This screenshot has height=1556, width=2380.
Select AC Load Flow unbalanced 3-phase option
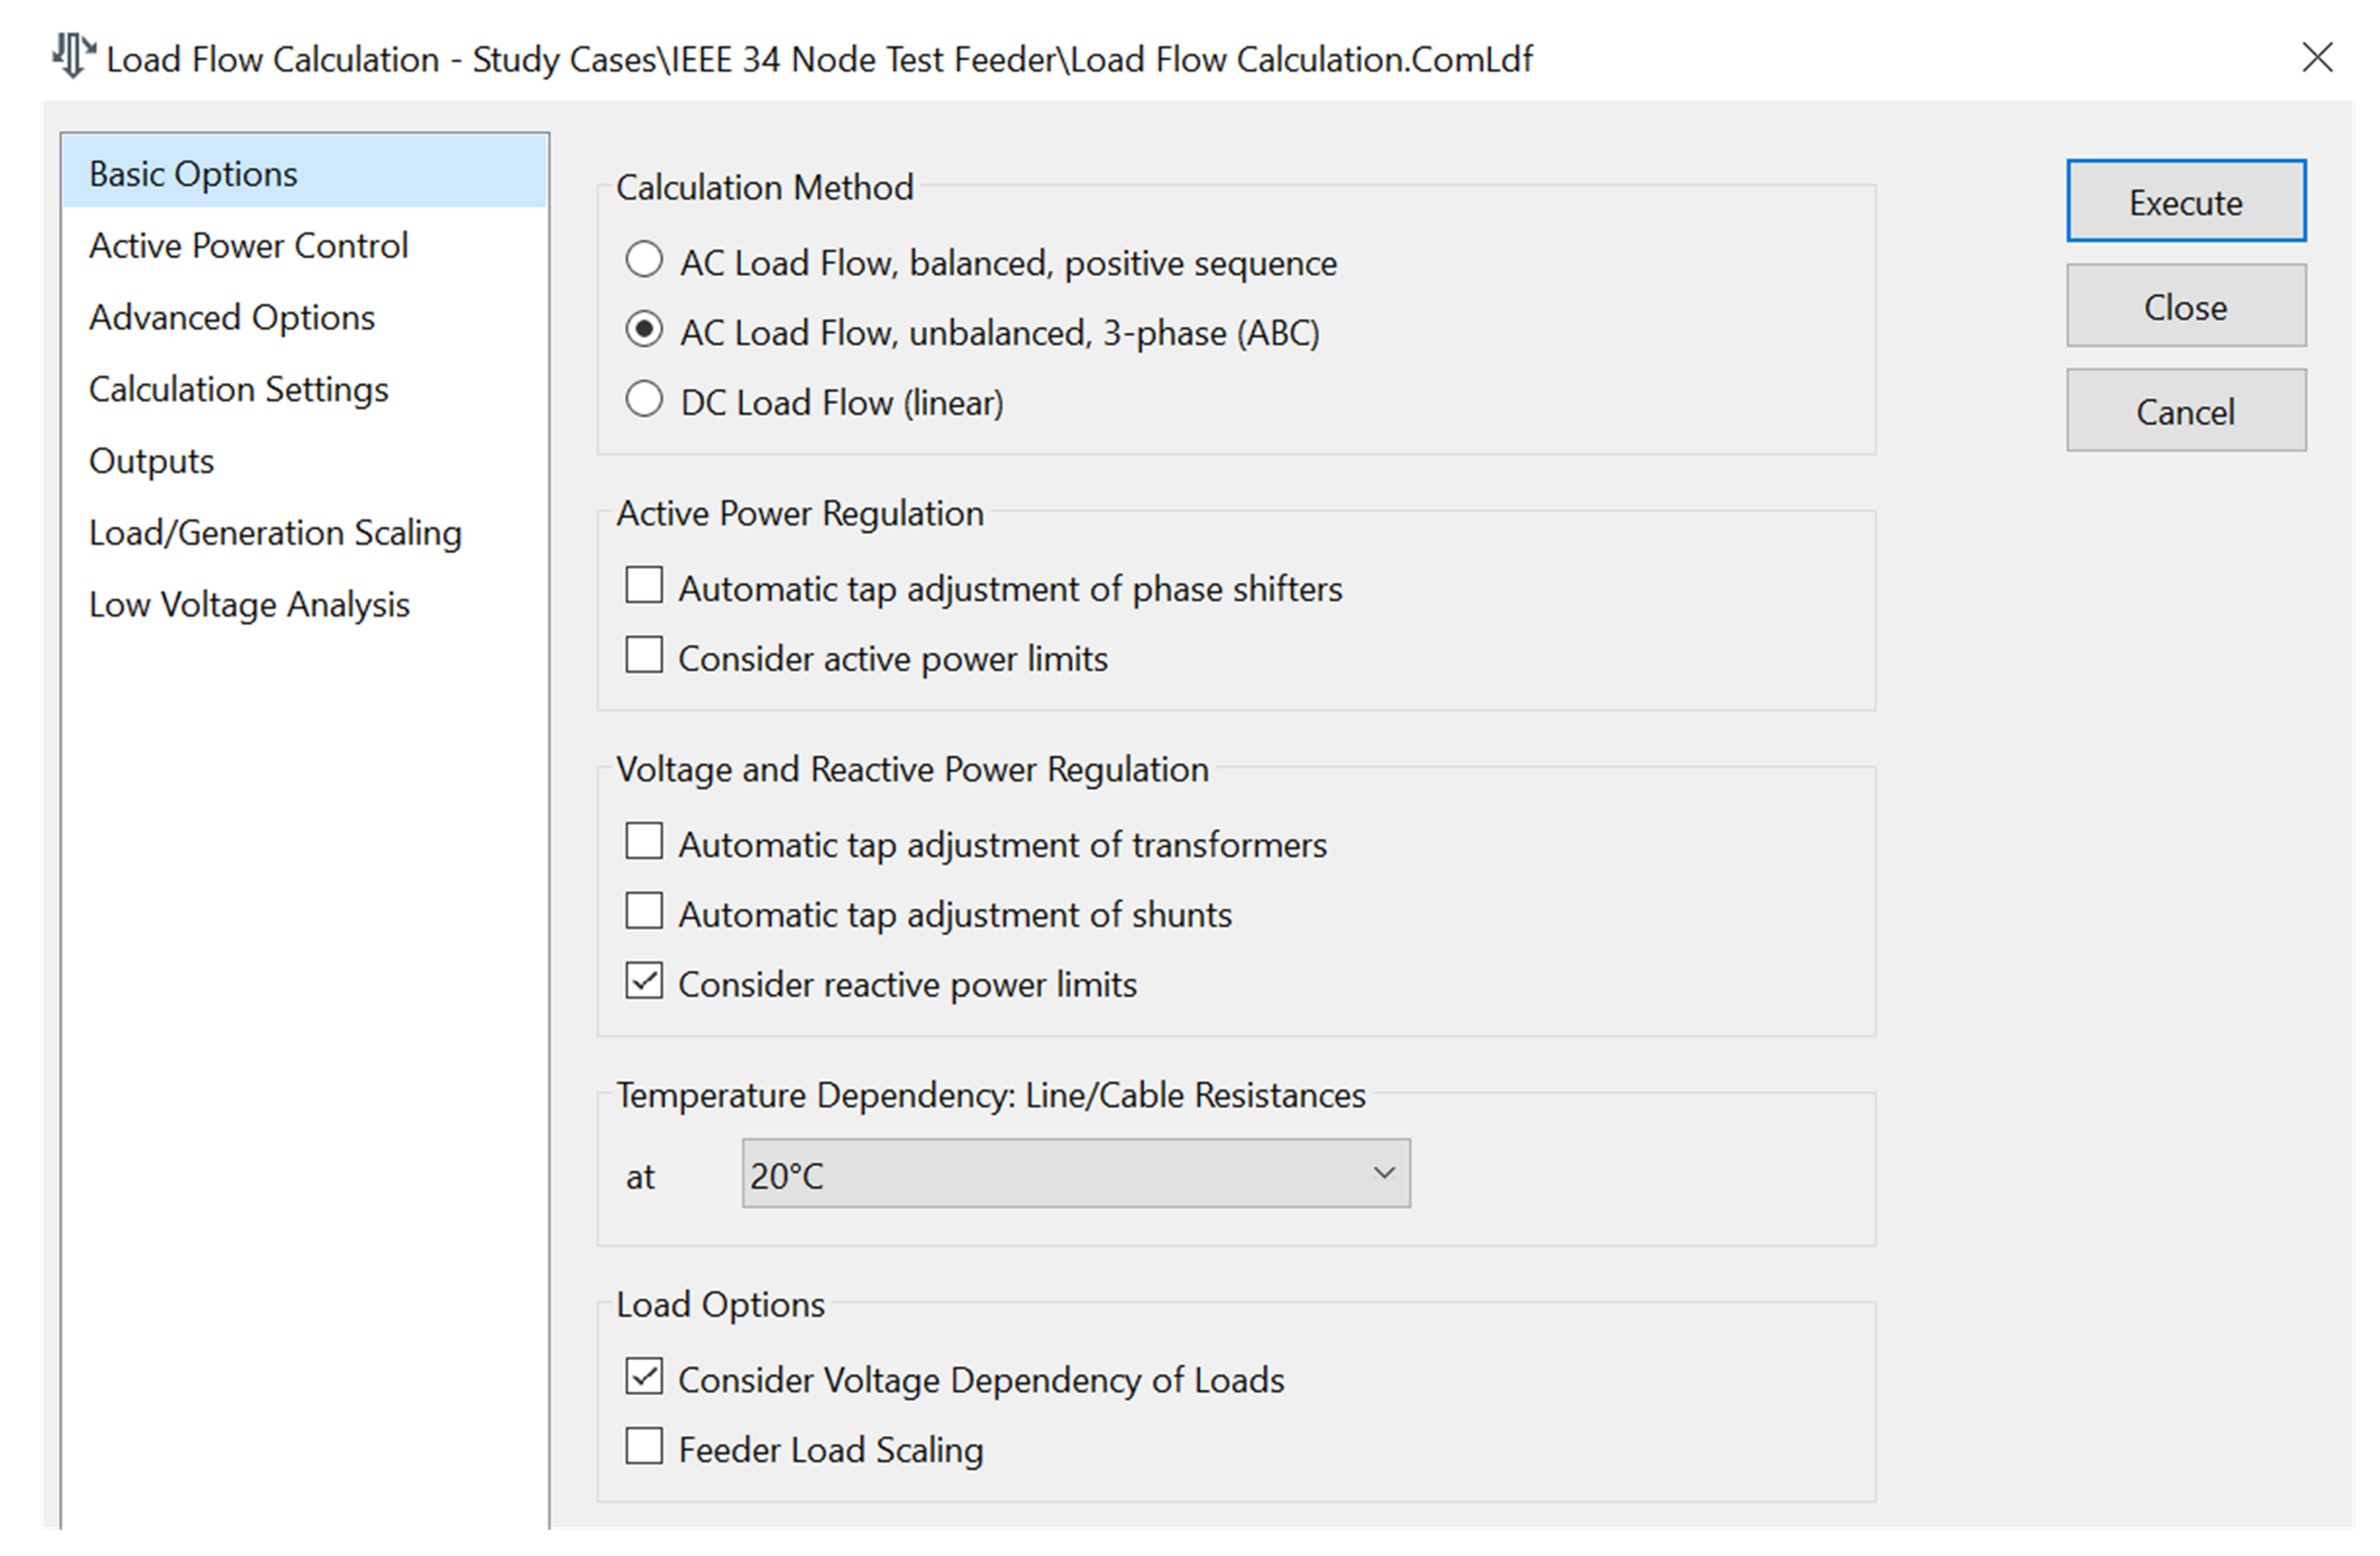(x=644, y=330)
